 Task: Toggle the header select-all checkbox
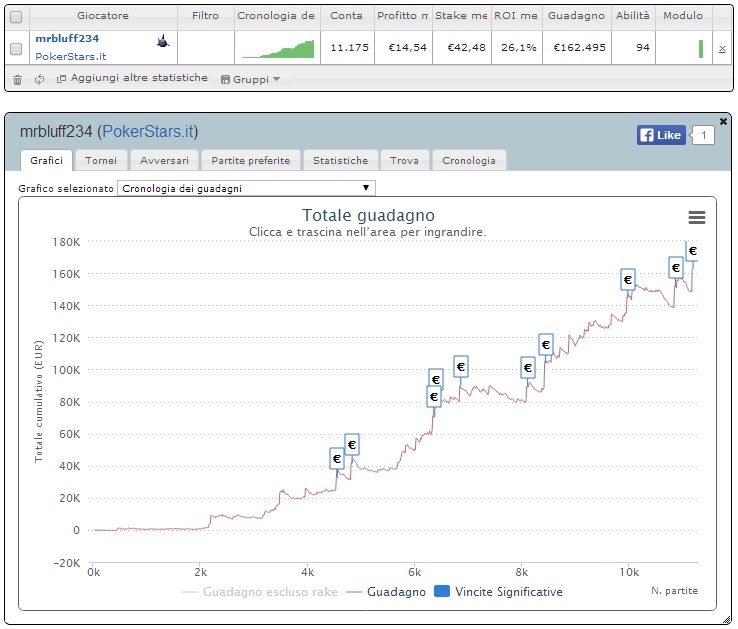(16, 17)
